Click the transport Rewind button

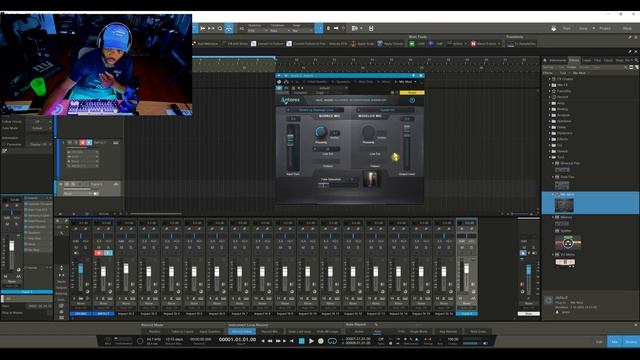point(270,341)
